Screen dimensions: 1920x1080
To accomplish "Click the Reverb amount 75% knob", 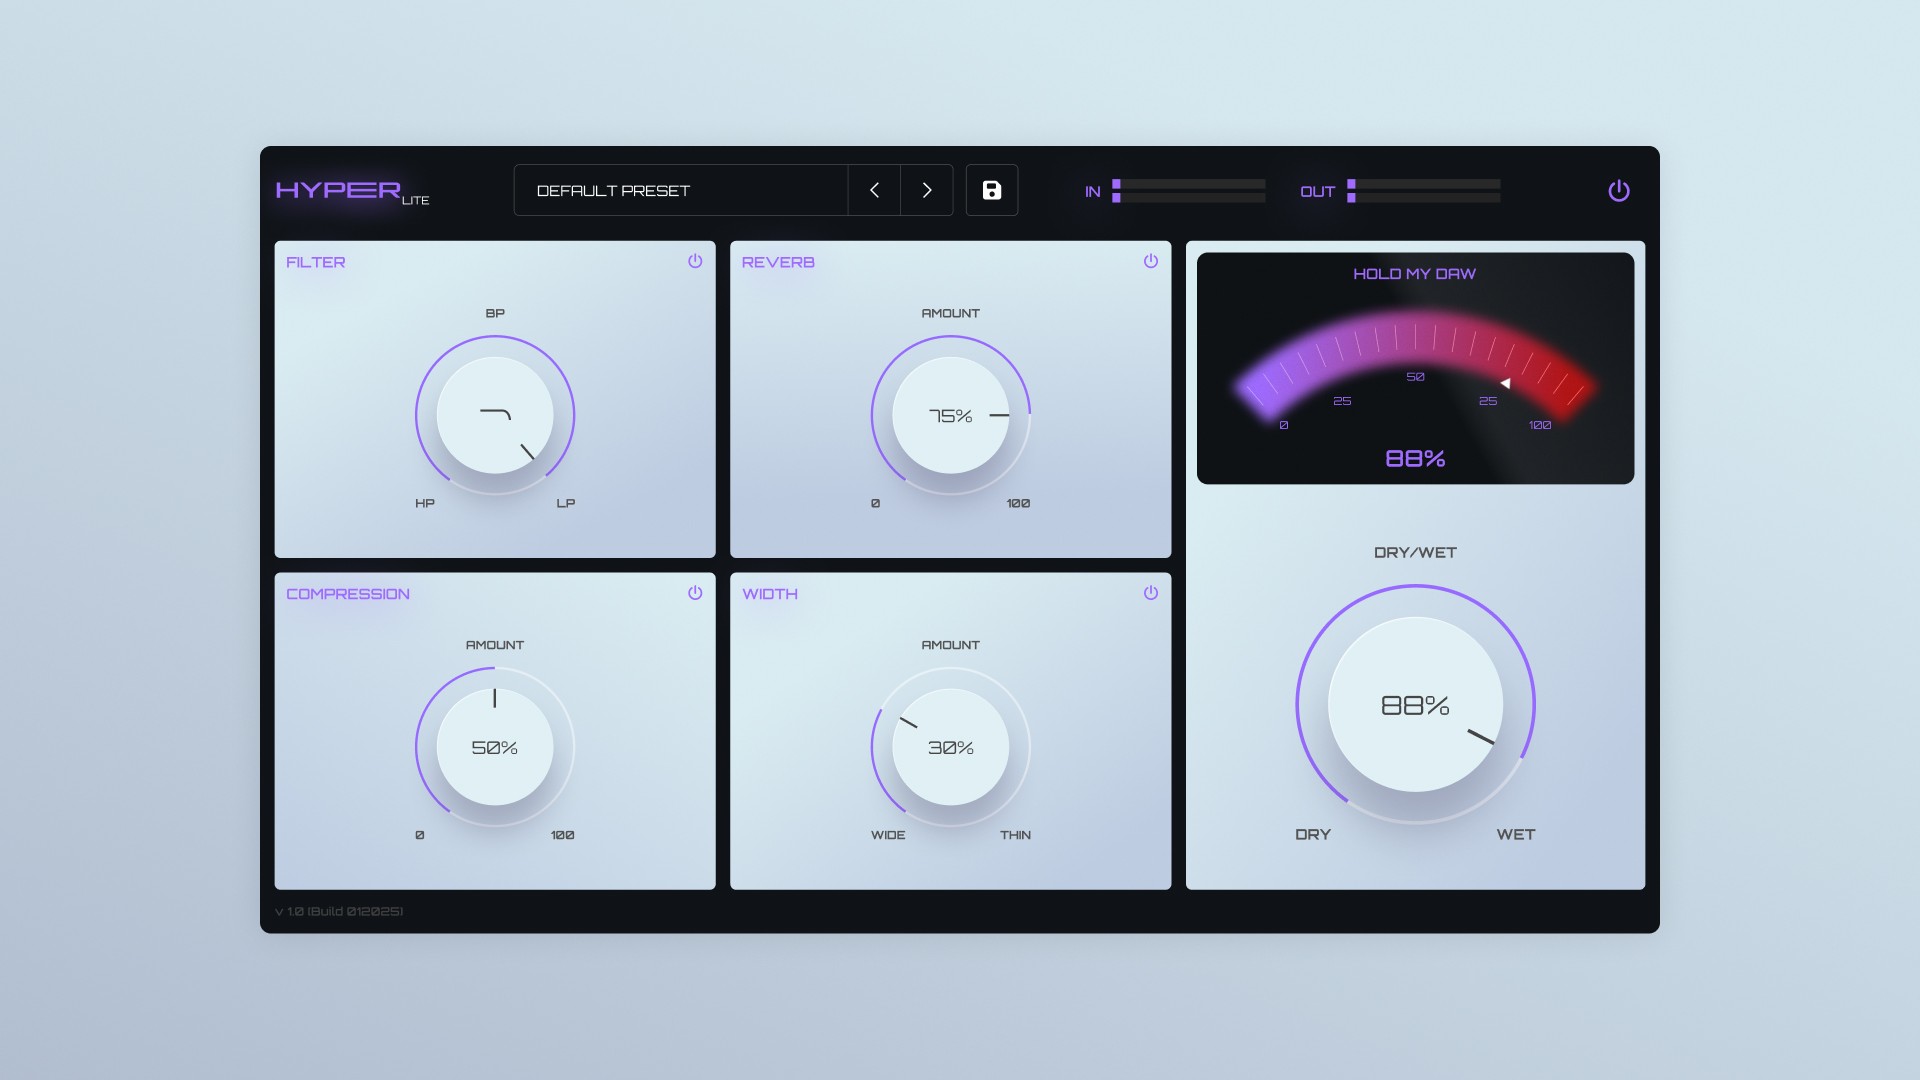I will pos(950,415).
